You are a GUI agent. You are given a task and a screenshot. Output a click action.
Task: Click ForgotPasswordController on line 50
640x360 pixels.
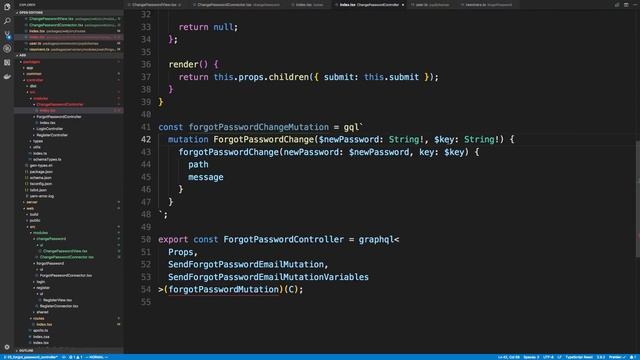(x=283, y=240)
